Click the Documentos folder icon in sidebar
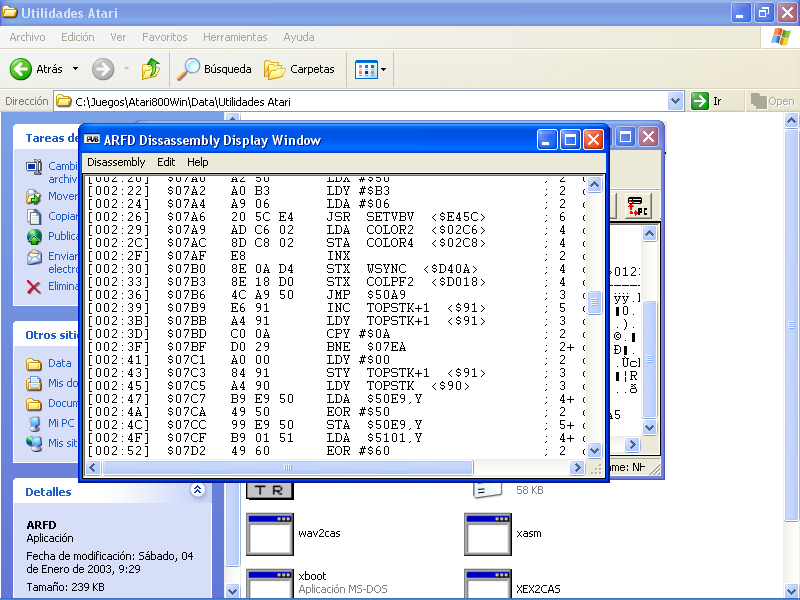800x600 pixels. pyautogui.click(x=34, y=404)
